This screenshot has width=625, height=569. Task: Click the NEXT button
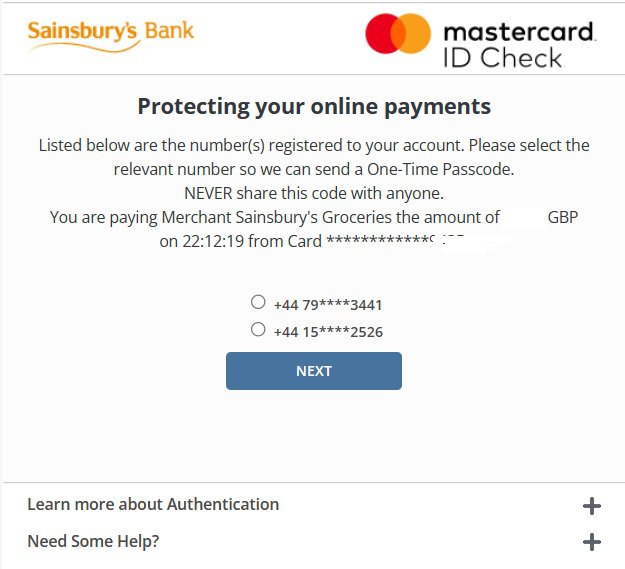click(x=314, y=371)
